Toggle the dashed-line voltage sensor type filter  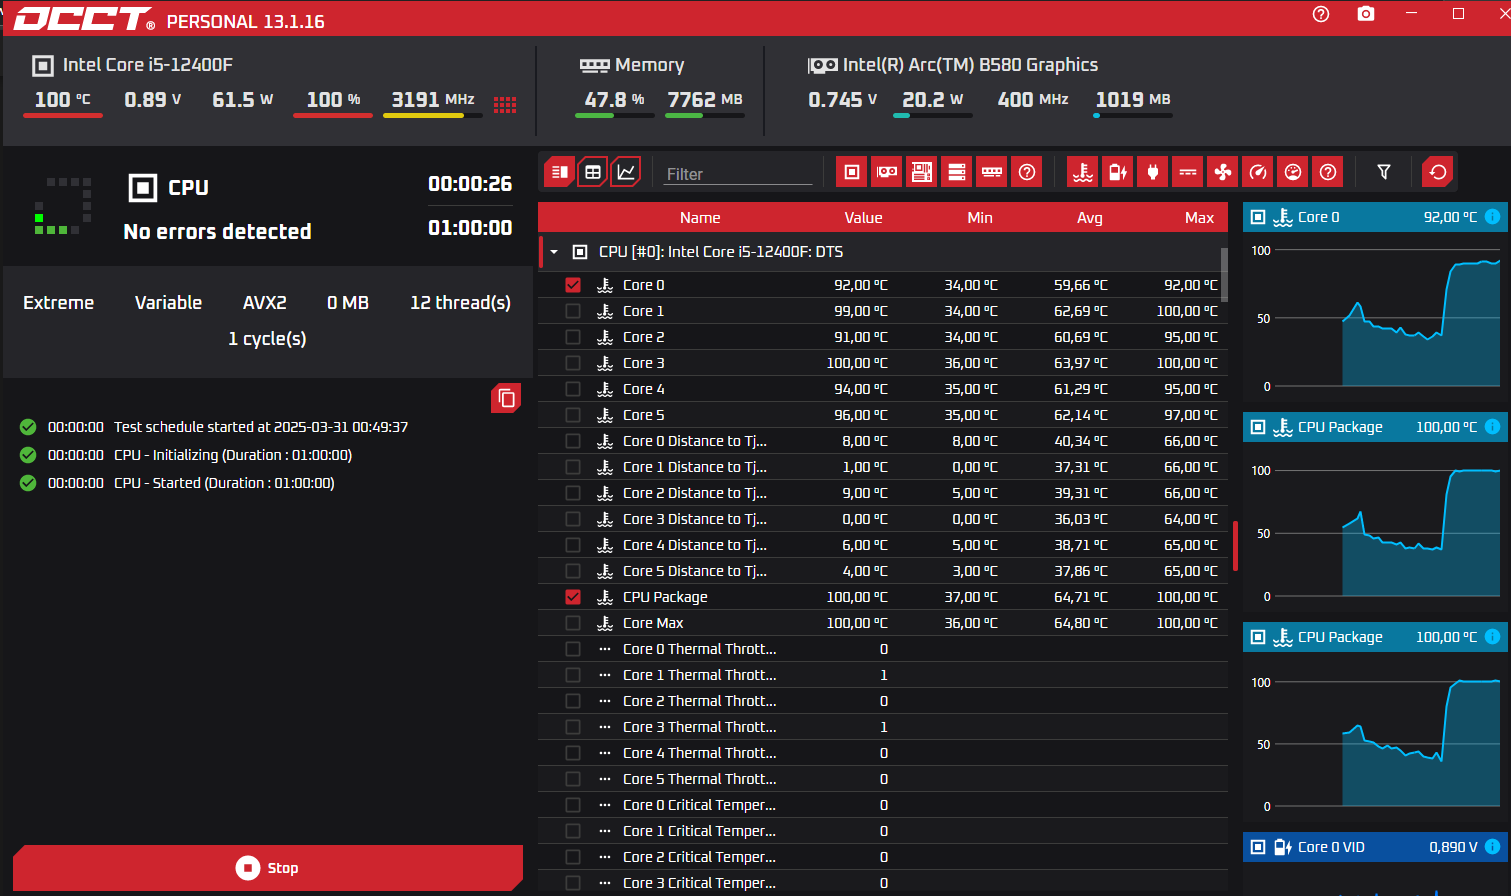(x=1188, y=172)
